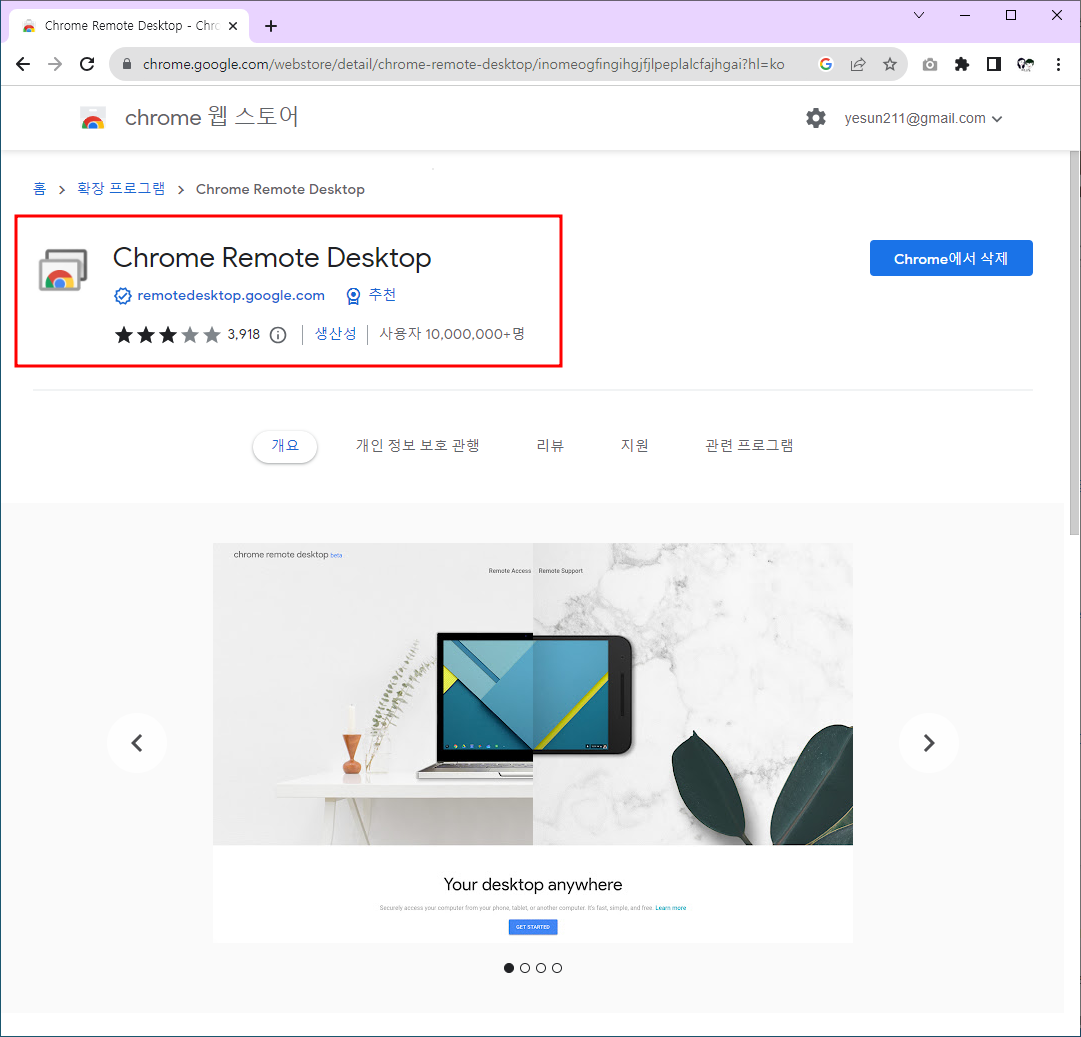Toggle the browser side panel icon
This screenshot has width=1081, height=1037.
pyautogui.click(x=993, y=64)
